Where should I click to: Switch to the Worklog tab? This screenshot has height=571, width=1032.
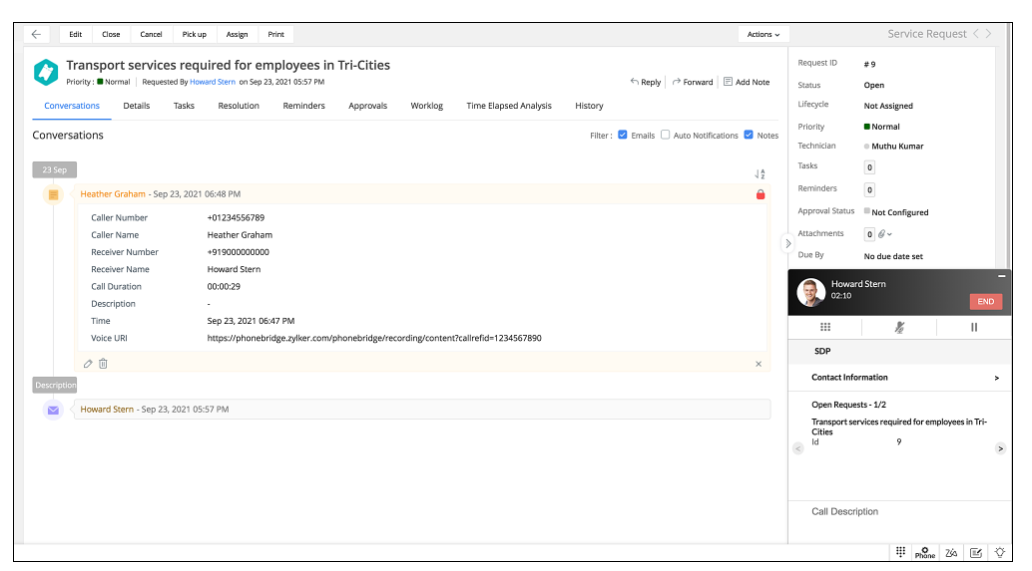coord(426,106)
